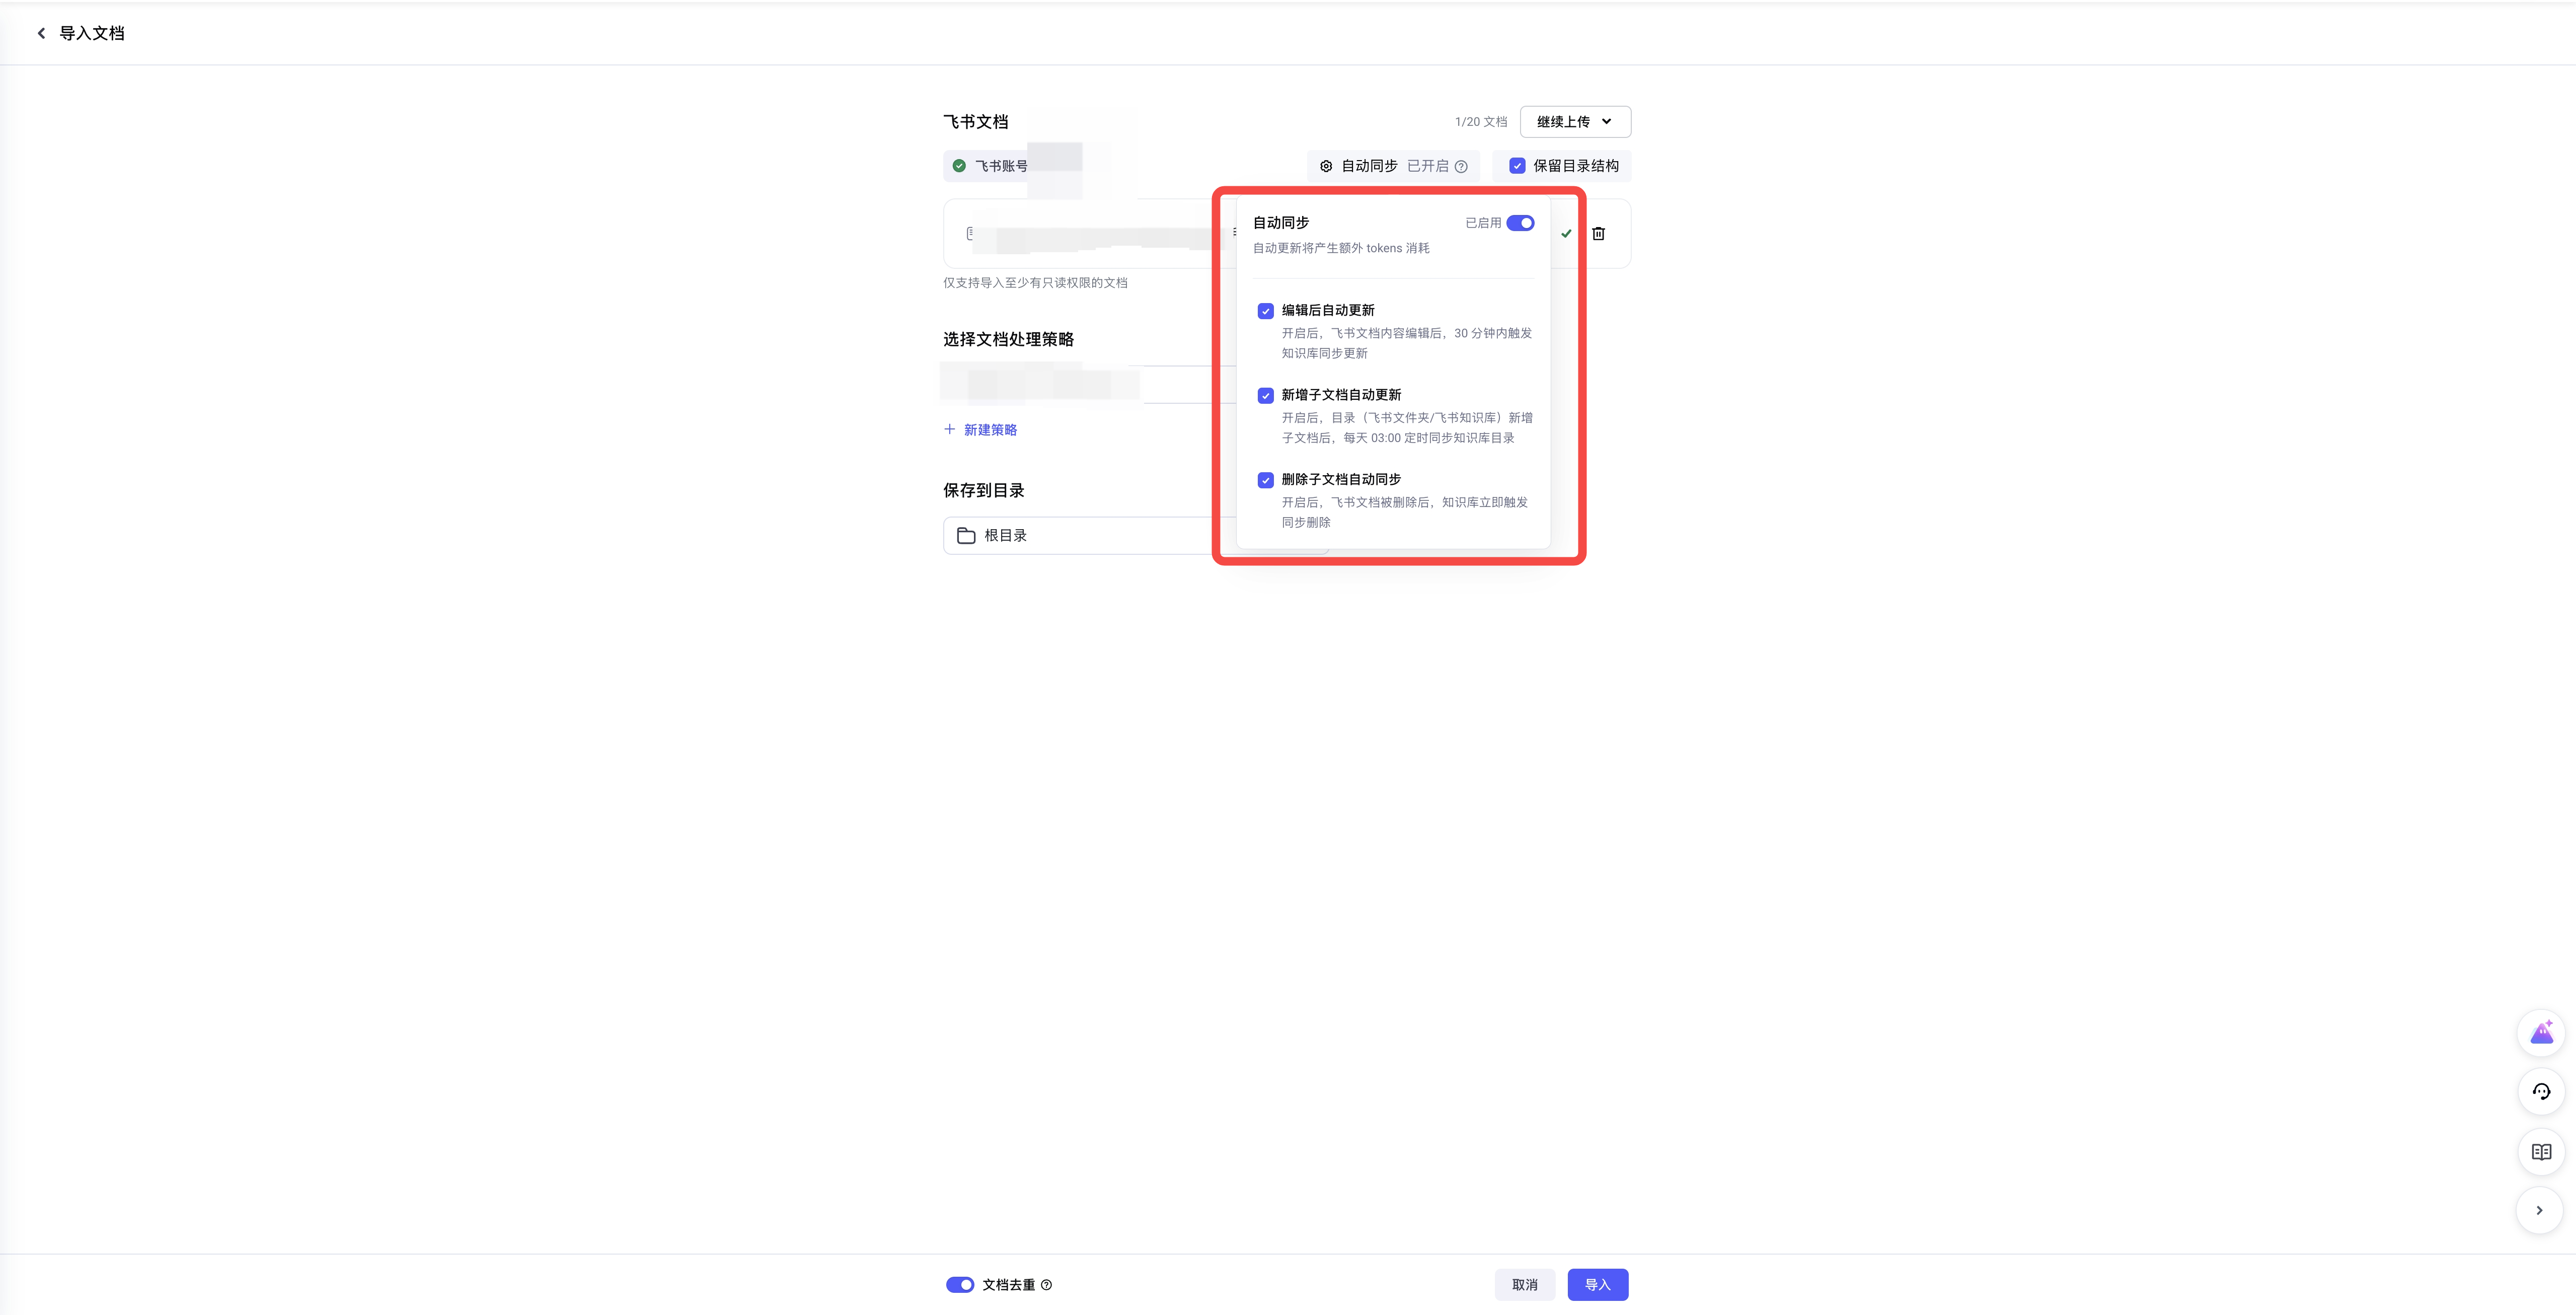Open the 继续上传 dropdown

pyautogui.click(x=1575, y=121)
